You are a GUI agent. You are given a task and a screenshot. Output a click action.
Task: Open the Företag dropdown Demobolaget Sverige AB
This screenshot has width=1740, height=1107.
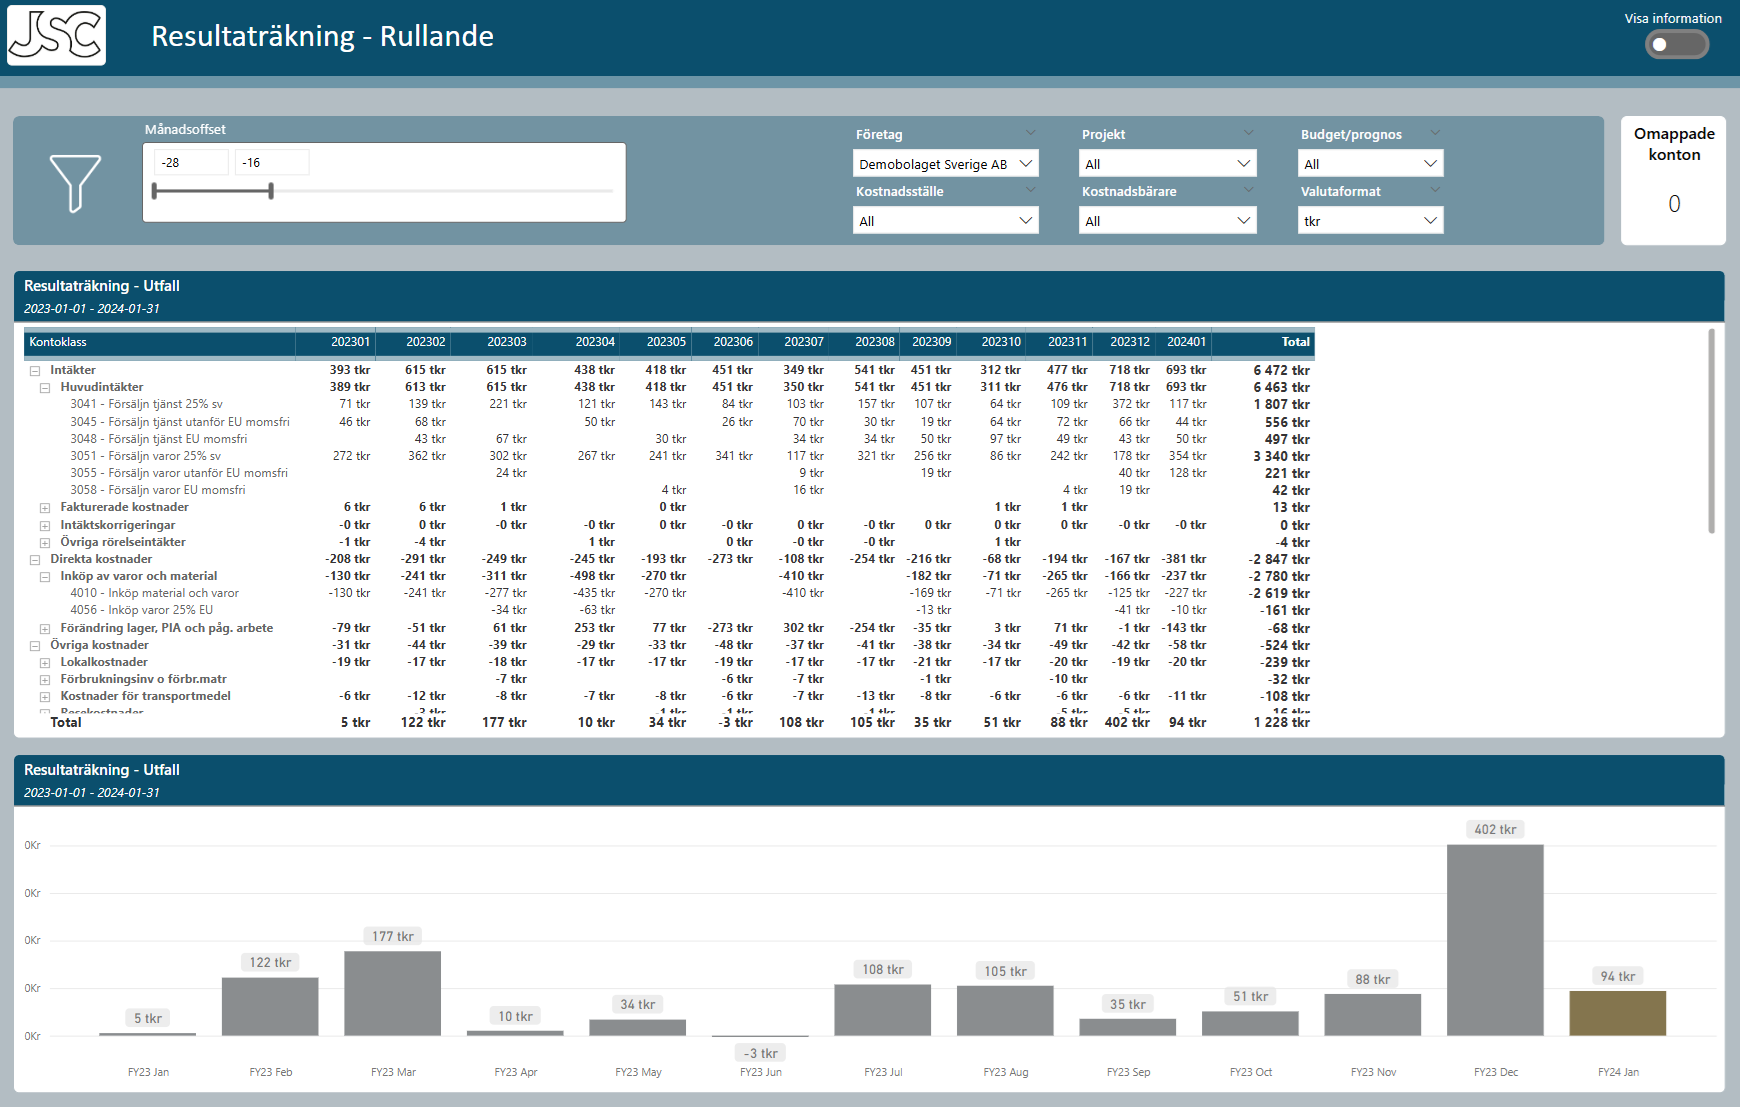coord(946,163)
